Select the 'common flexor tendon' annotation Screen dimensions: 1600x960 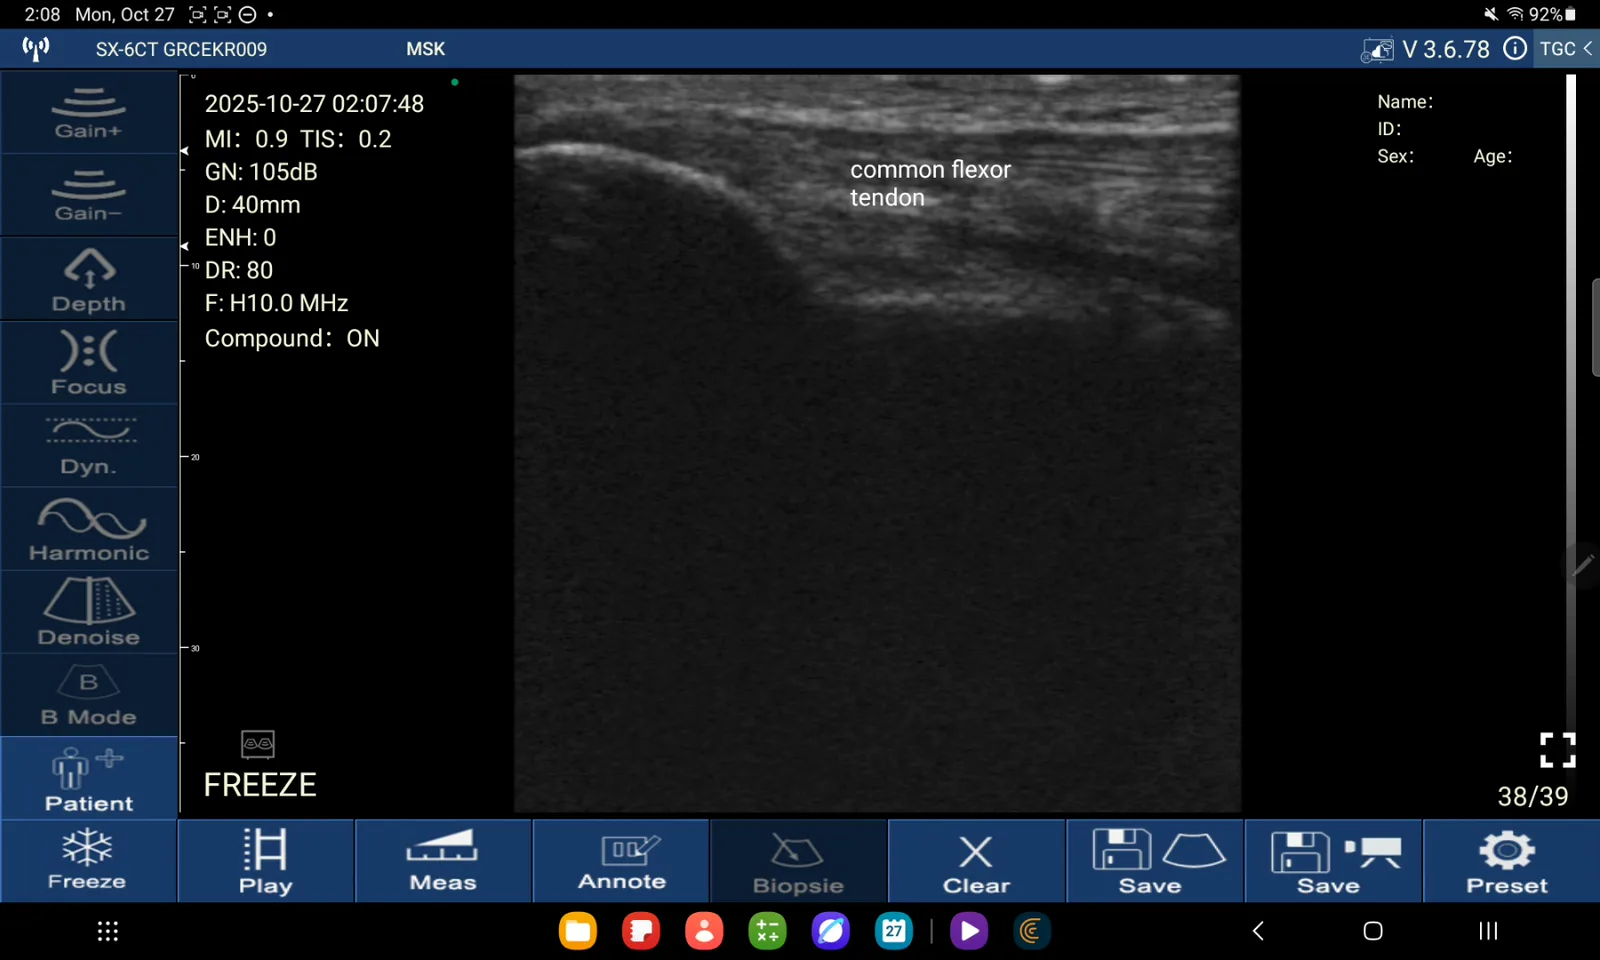pos(930,184)
